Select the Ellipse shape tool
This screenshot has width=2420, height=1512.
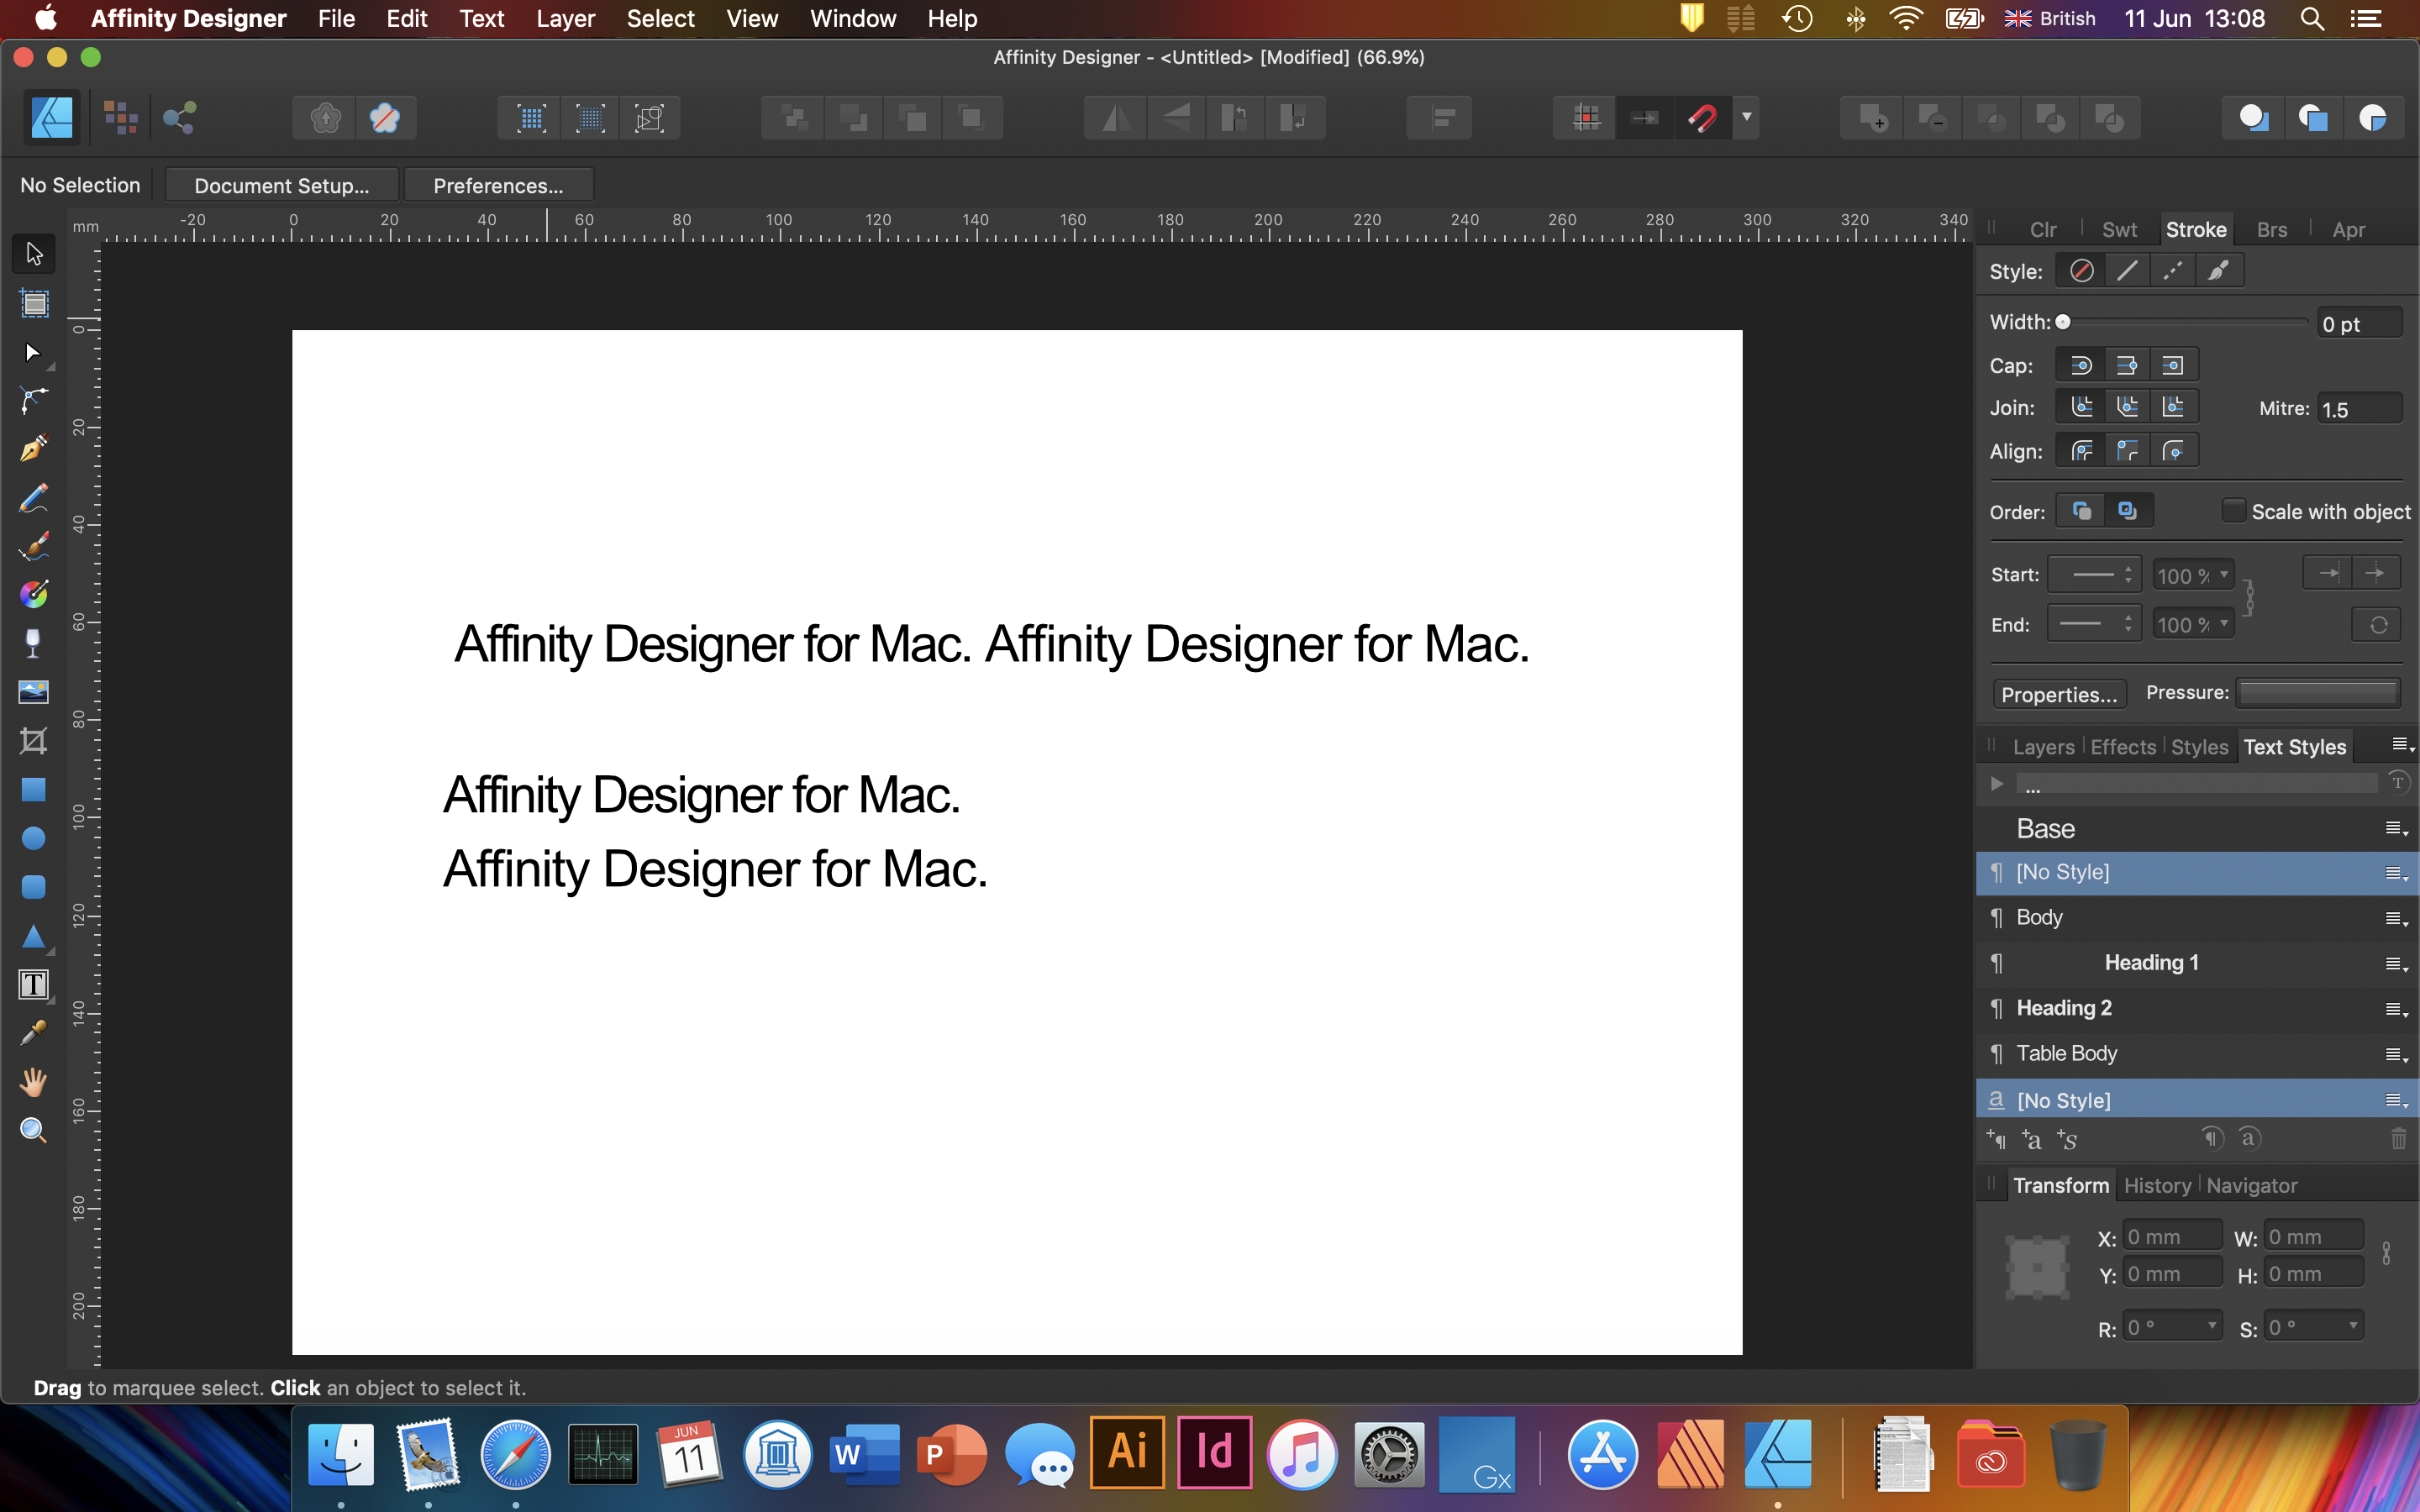34,838
